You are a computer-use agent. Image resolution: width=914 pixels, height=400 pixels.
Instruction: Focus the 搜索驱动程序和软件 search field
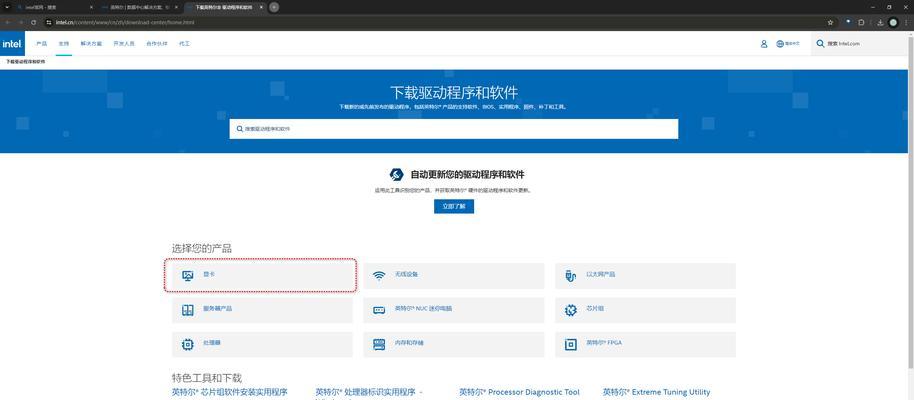[x=454, y=129]
